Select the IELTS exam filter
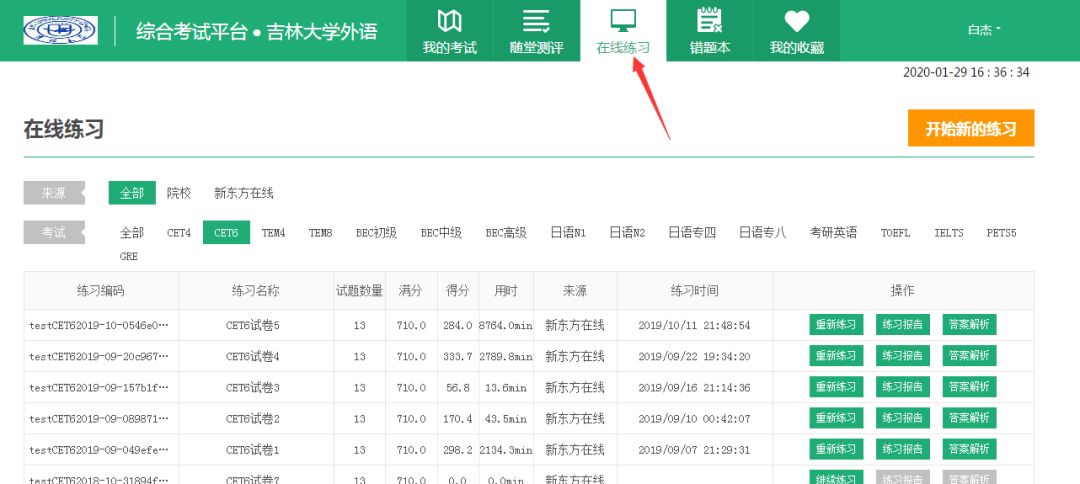Image resolution: width=1080 pixels, height=484 pixels. 948,232
